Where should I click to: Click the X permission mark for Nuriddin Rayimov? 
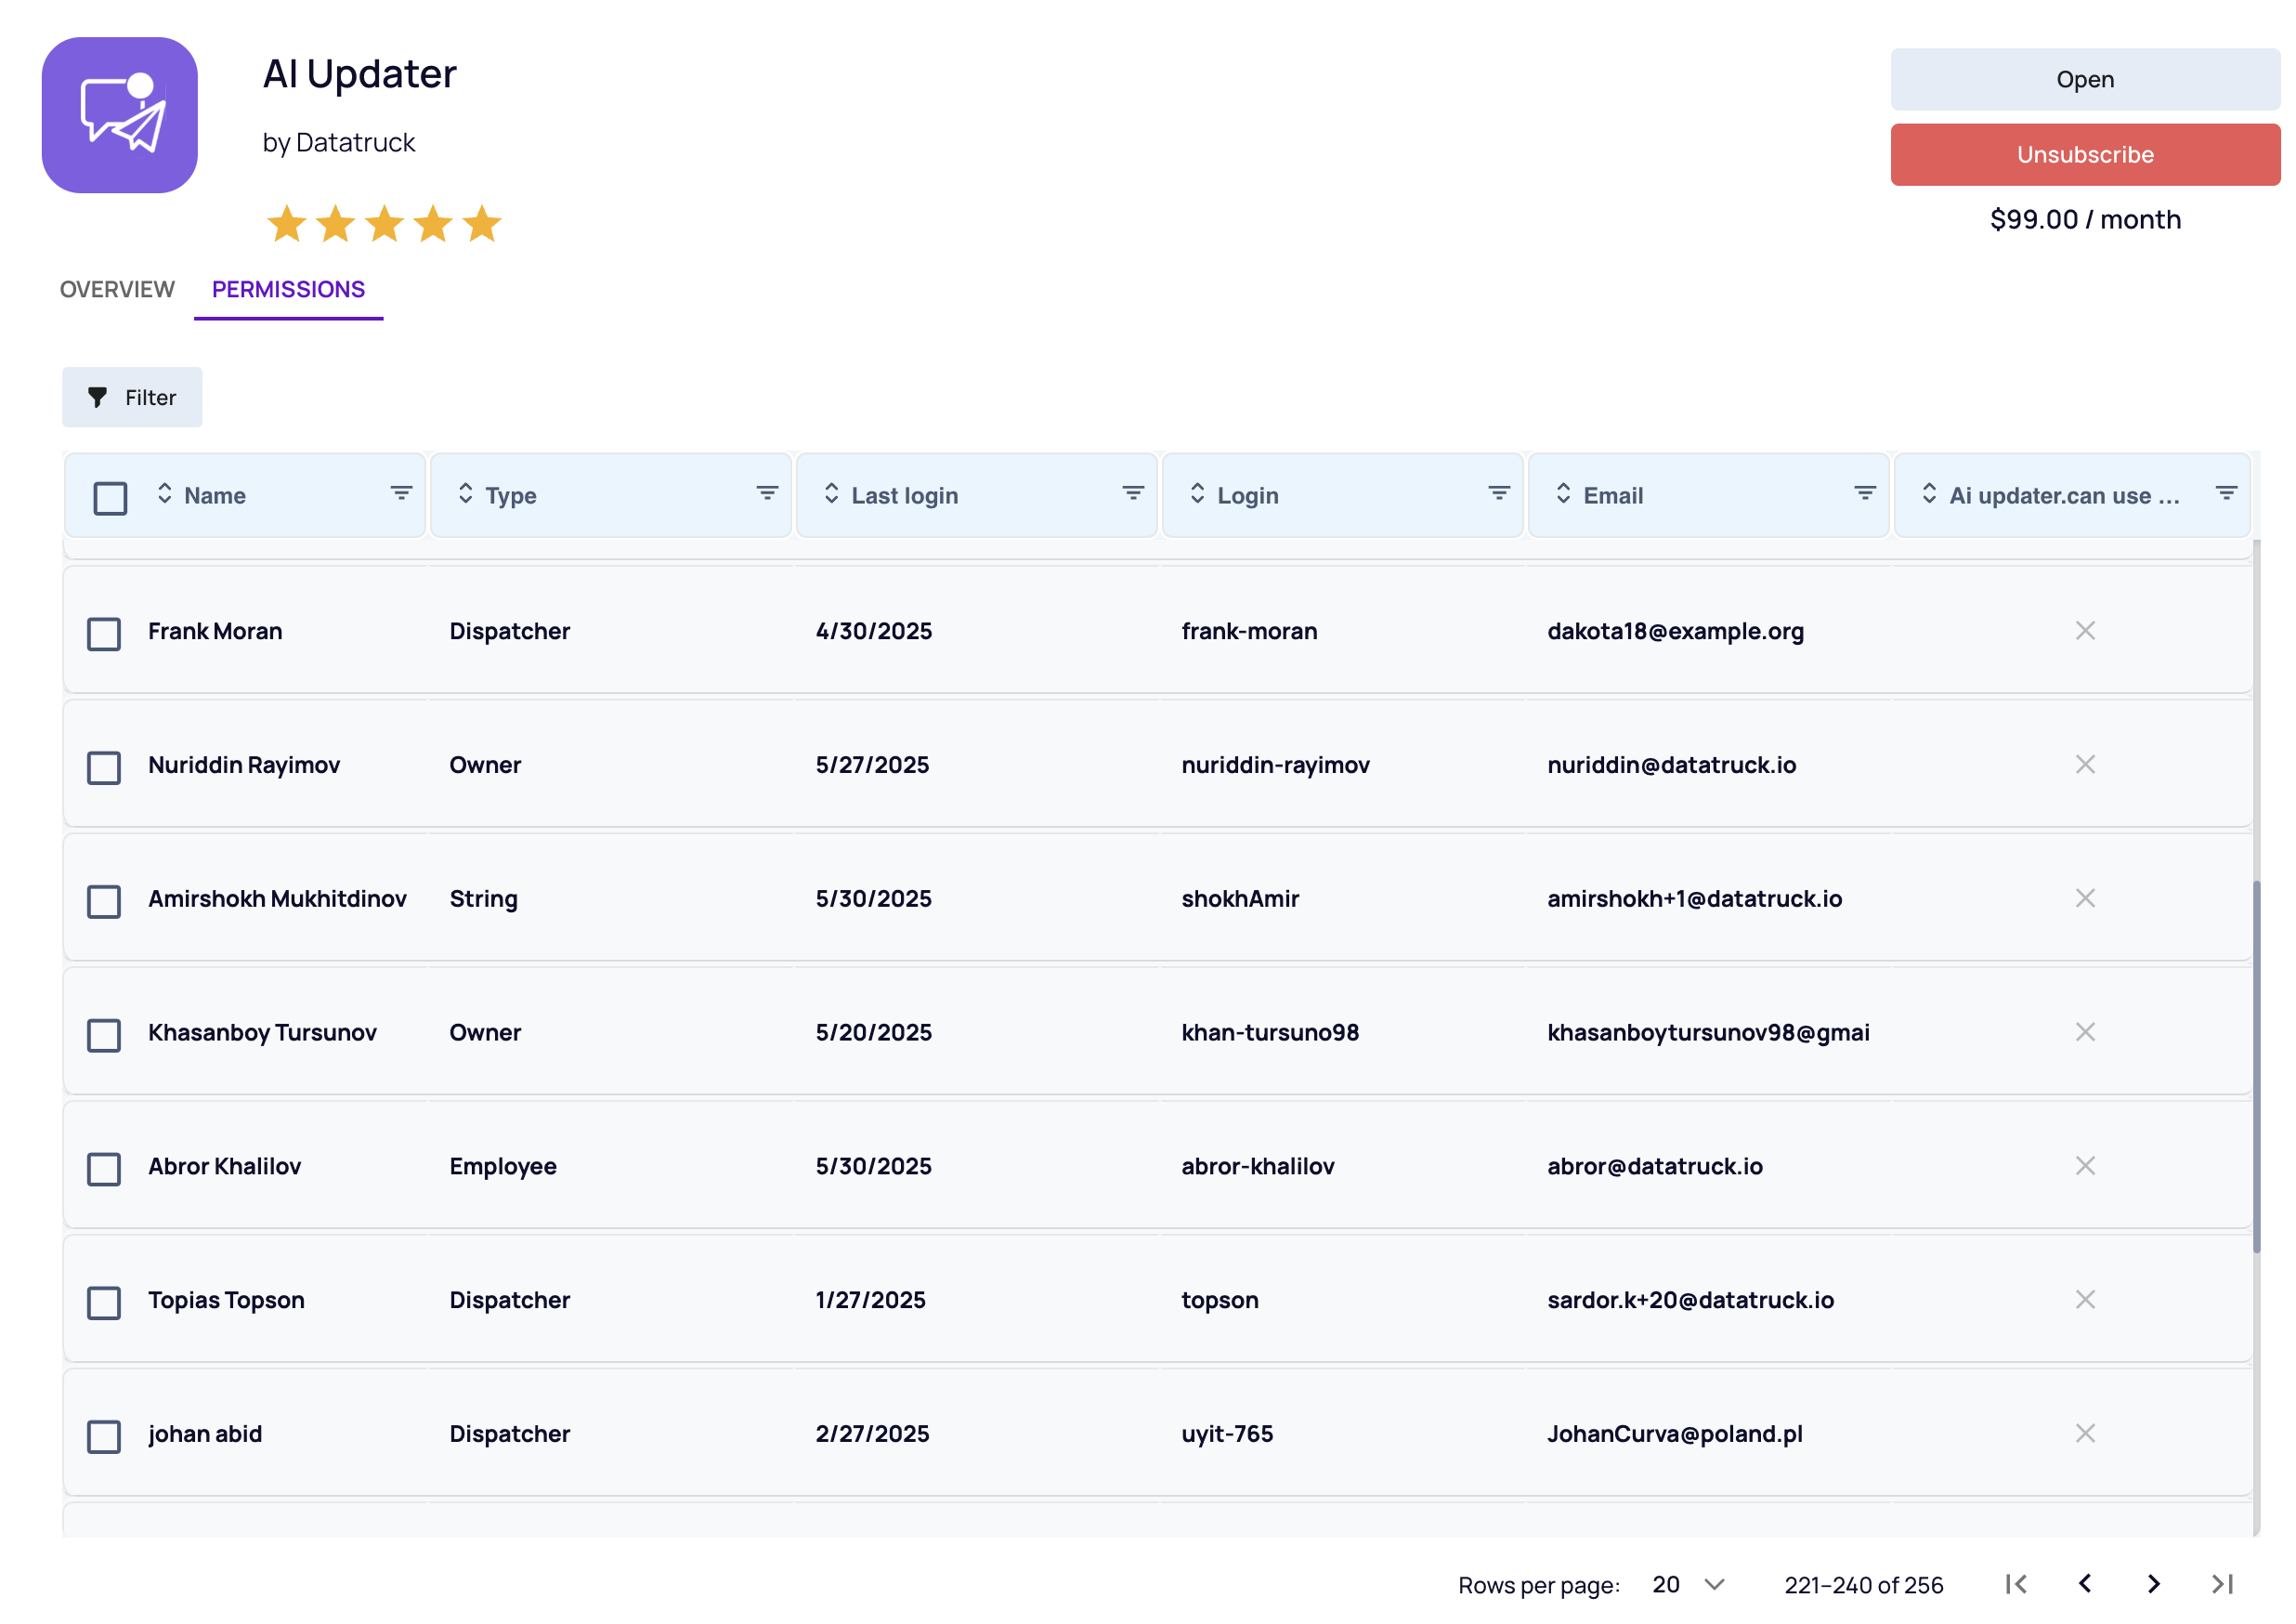point(2085,765)
